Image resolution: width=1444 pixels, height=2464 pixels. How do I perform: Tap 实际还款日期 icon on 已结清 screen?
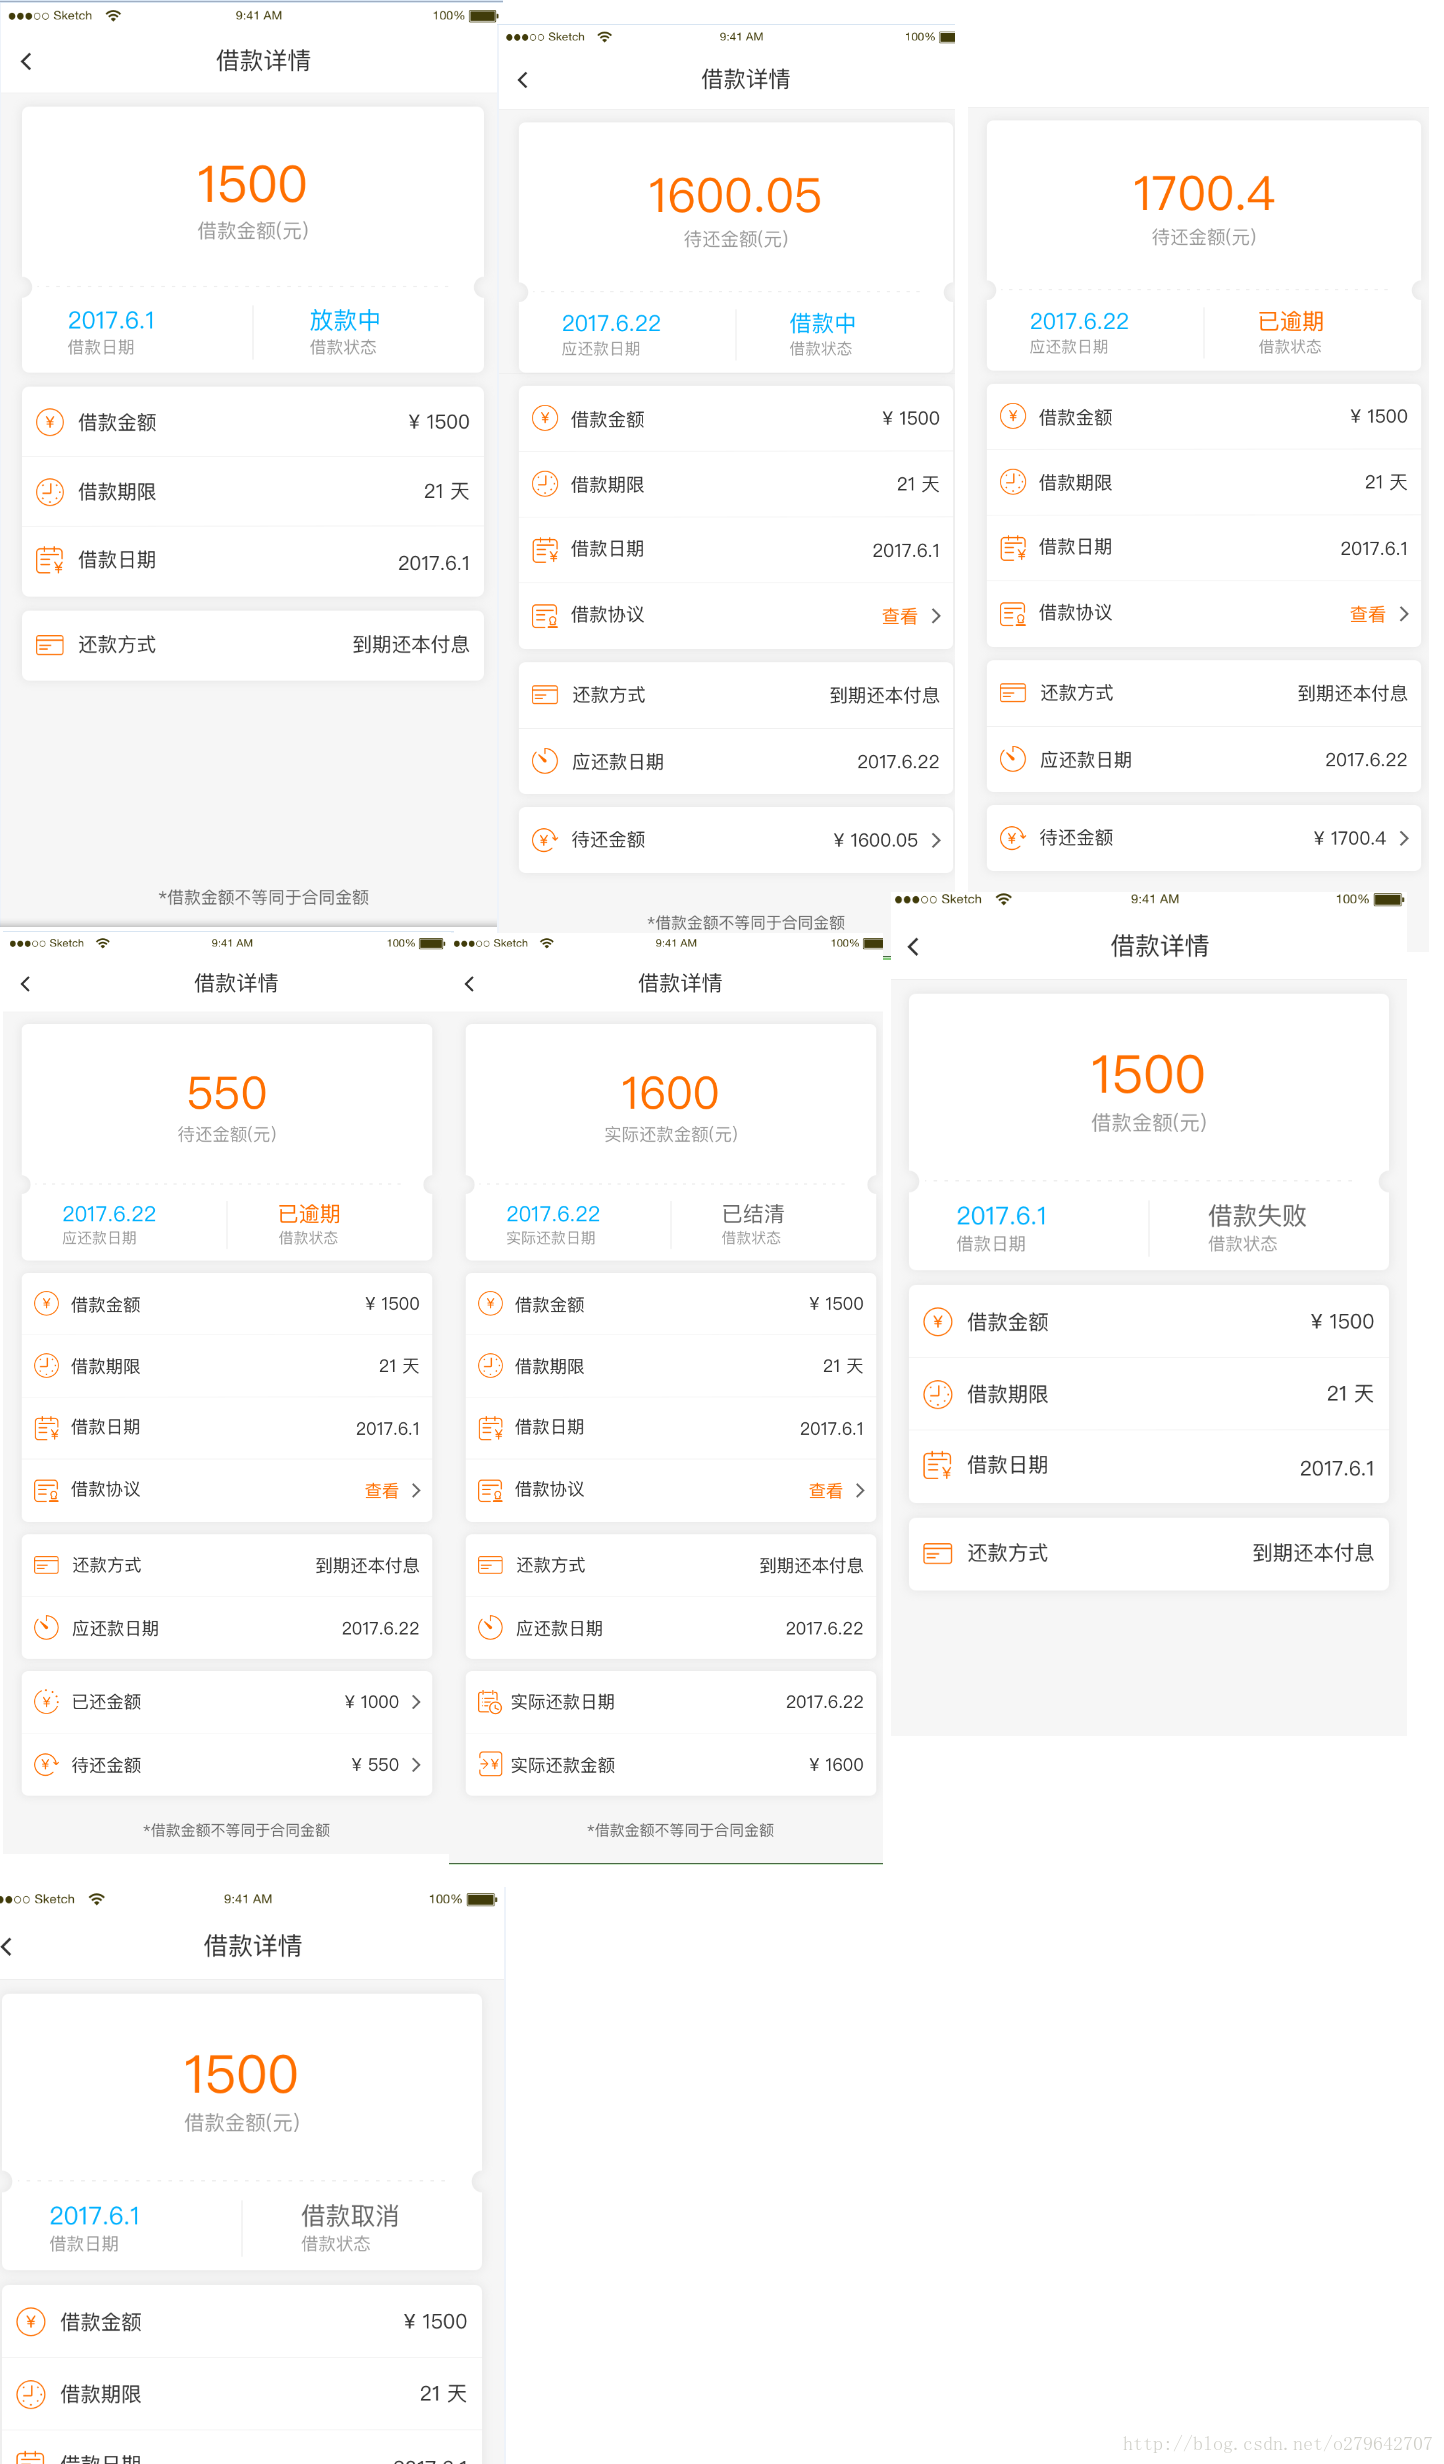490,1701
